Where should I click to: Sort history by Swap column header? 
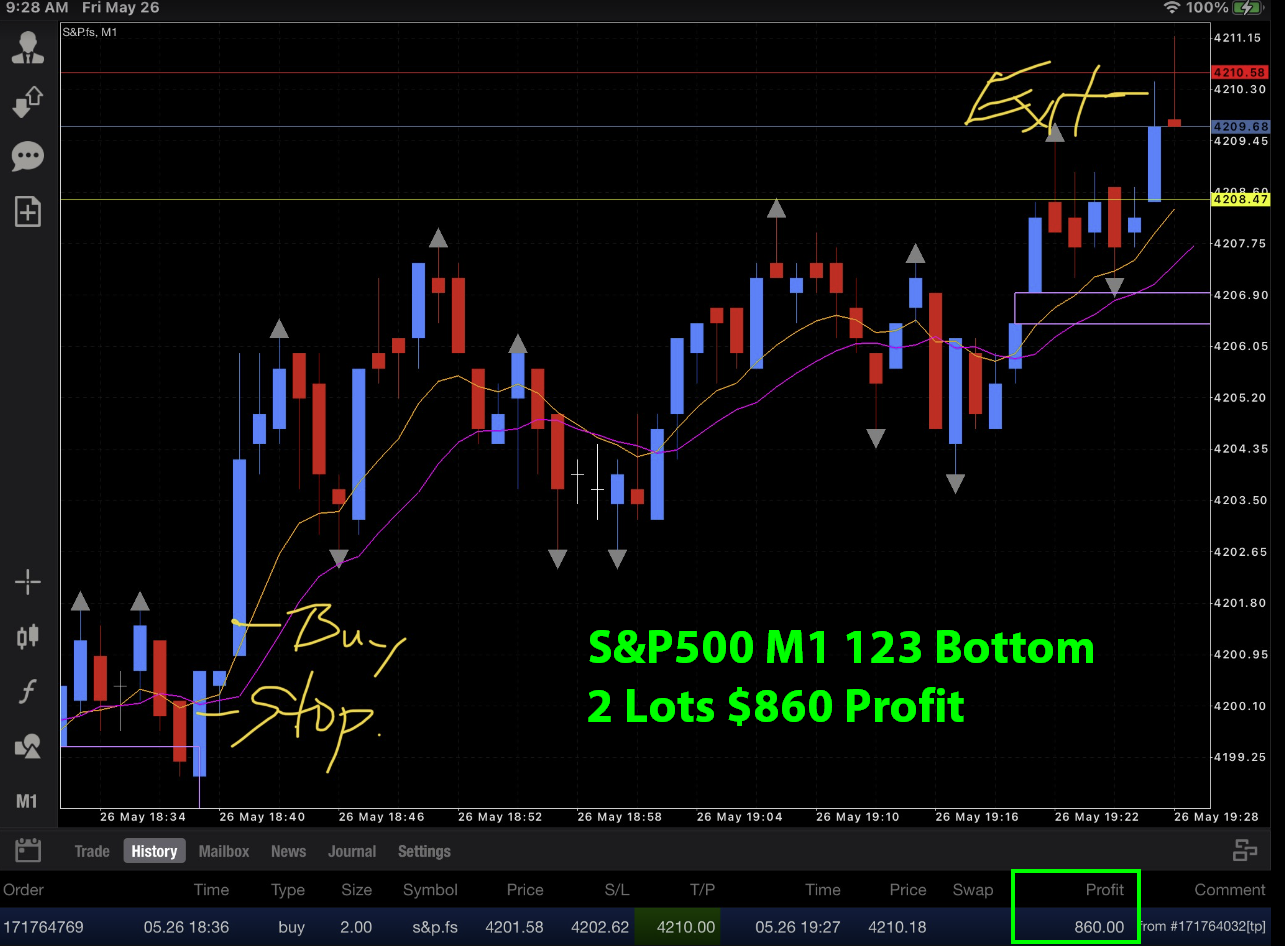click(x=973, y=889)
